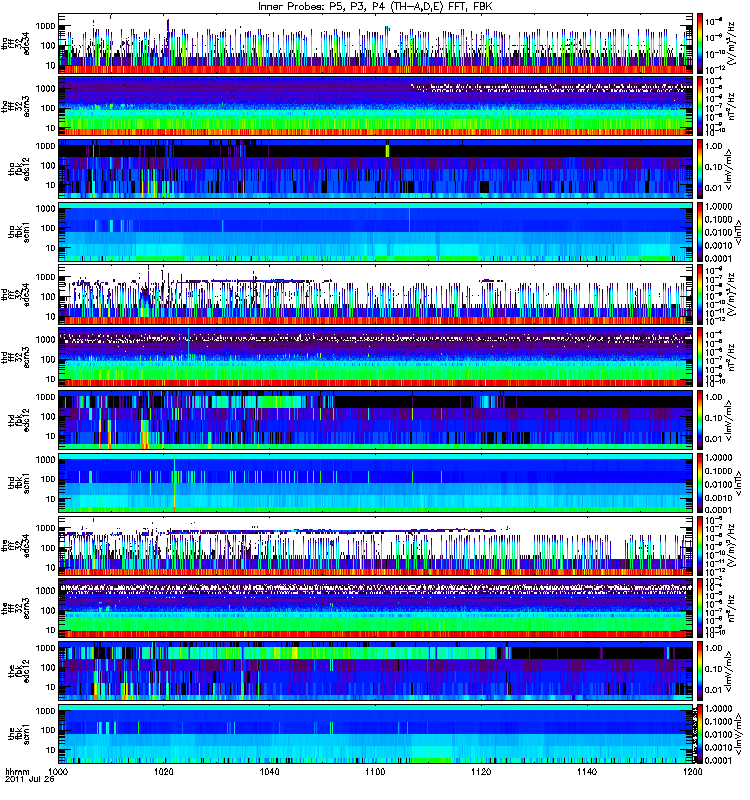Click the time axis tick label 1120
The width and height of the screenshot is (750, 800).
click(x=481, y=772)
